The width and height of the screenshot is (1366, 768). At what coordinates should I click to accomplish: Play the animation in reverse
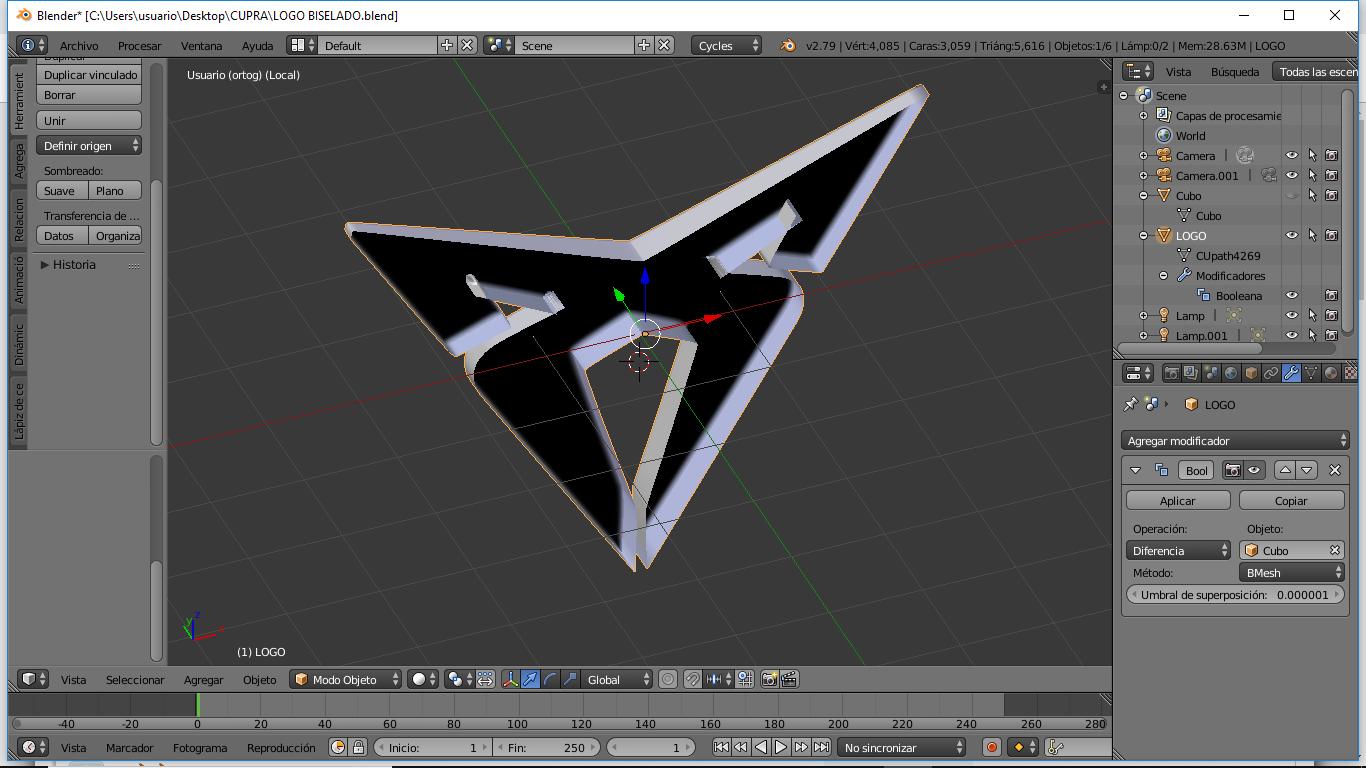coord(761,747)
